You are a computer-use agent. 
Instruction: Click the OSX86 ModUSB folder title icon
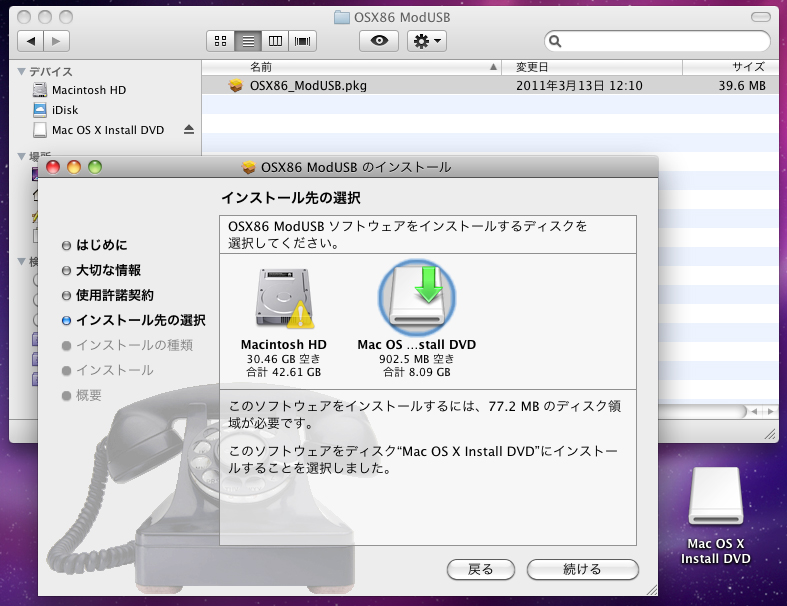click(342, 18)
